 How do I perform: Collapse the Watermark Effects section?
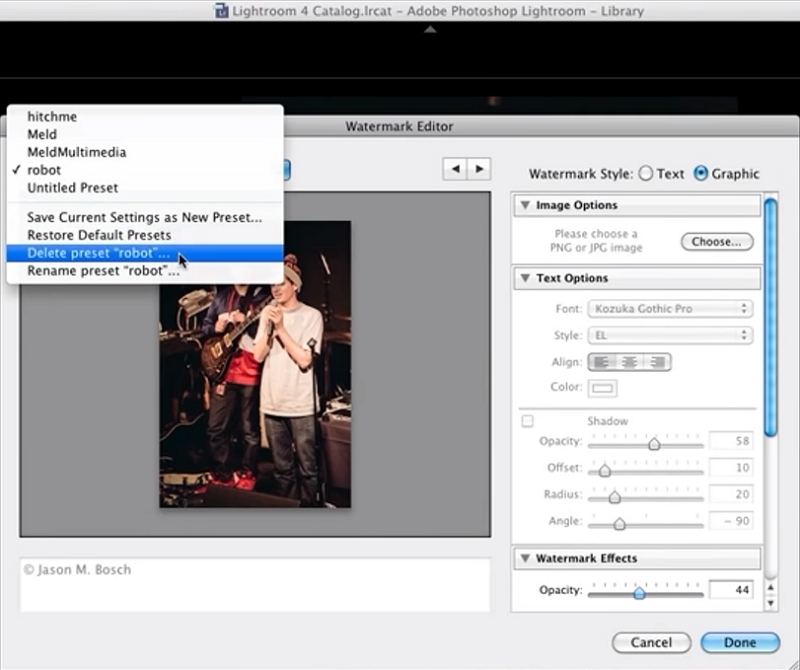(524, 559)
